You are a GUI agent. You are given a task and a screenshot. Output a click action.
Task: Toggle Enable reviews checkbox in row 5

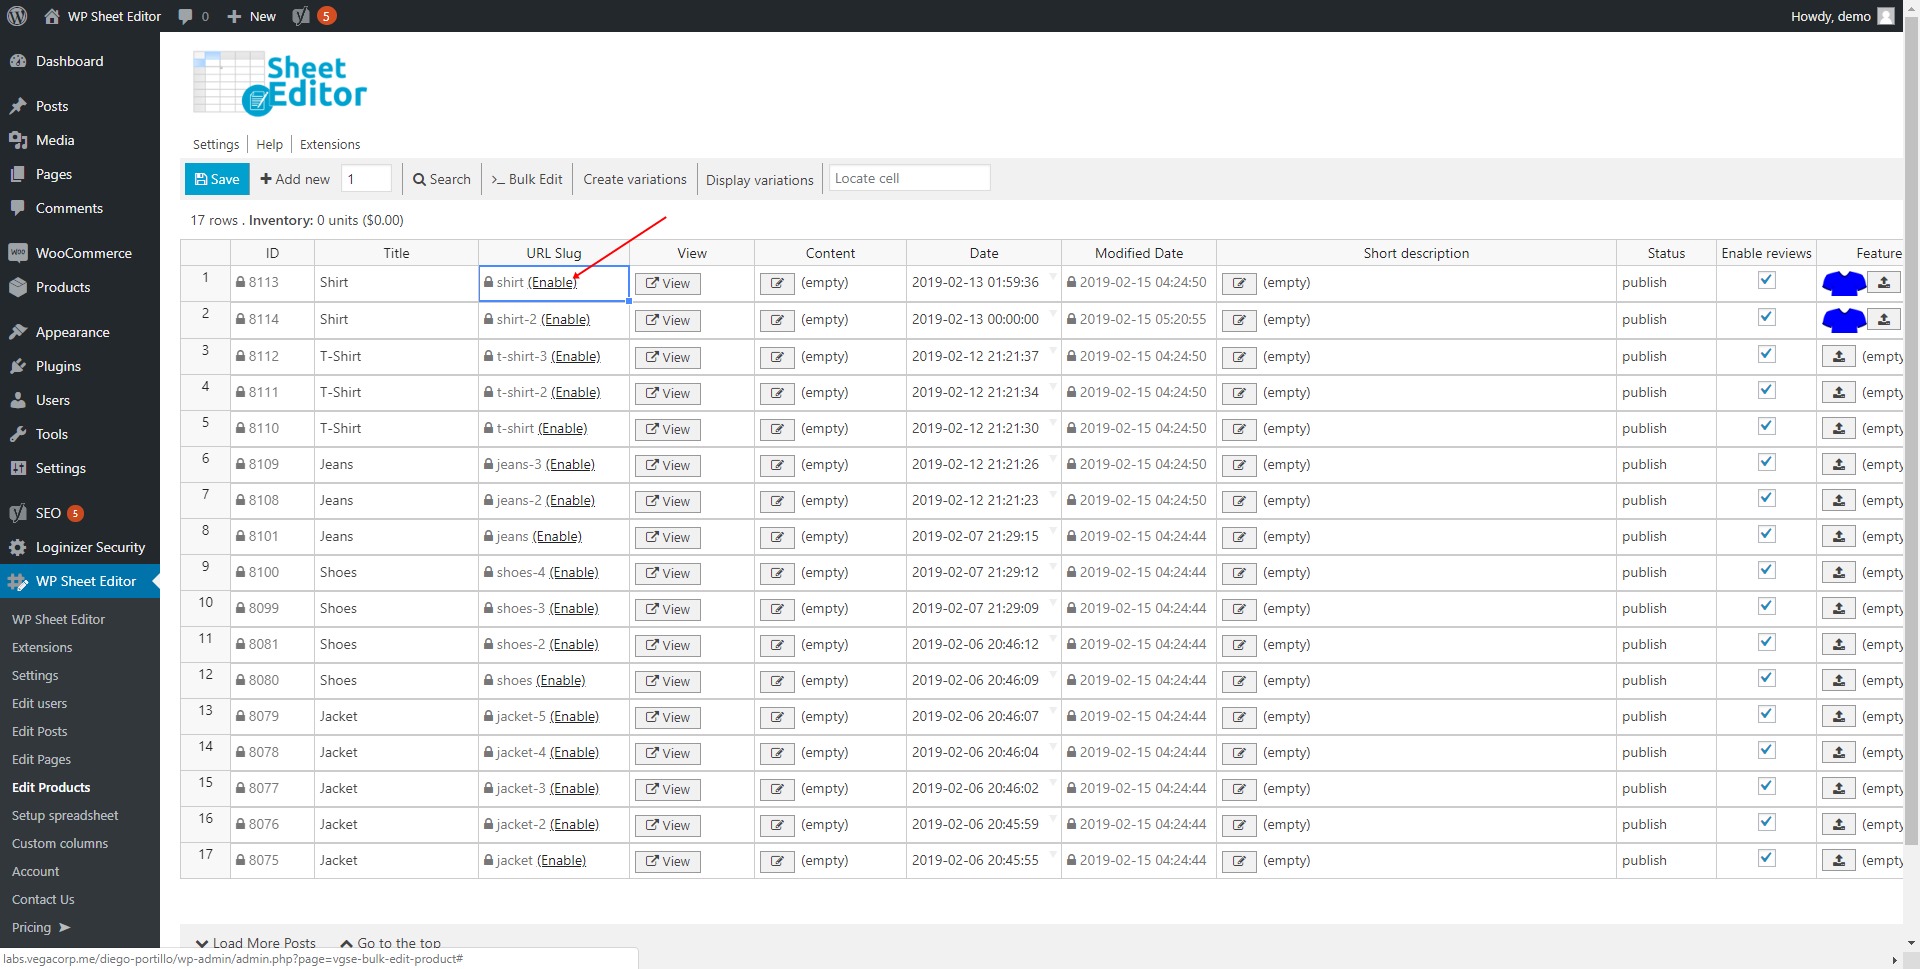coord(1766,427)
